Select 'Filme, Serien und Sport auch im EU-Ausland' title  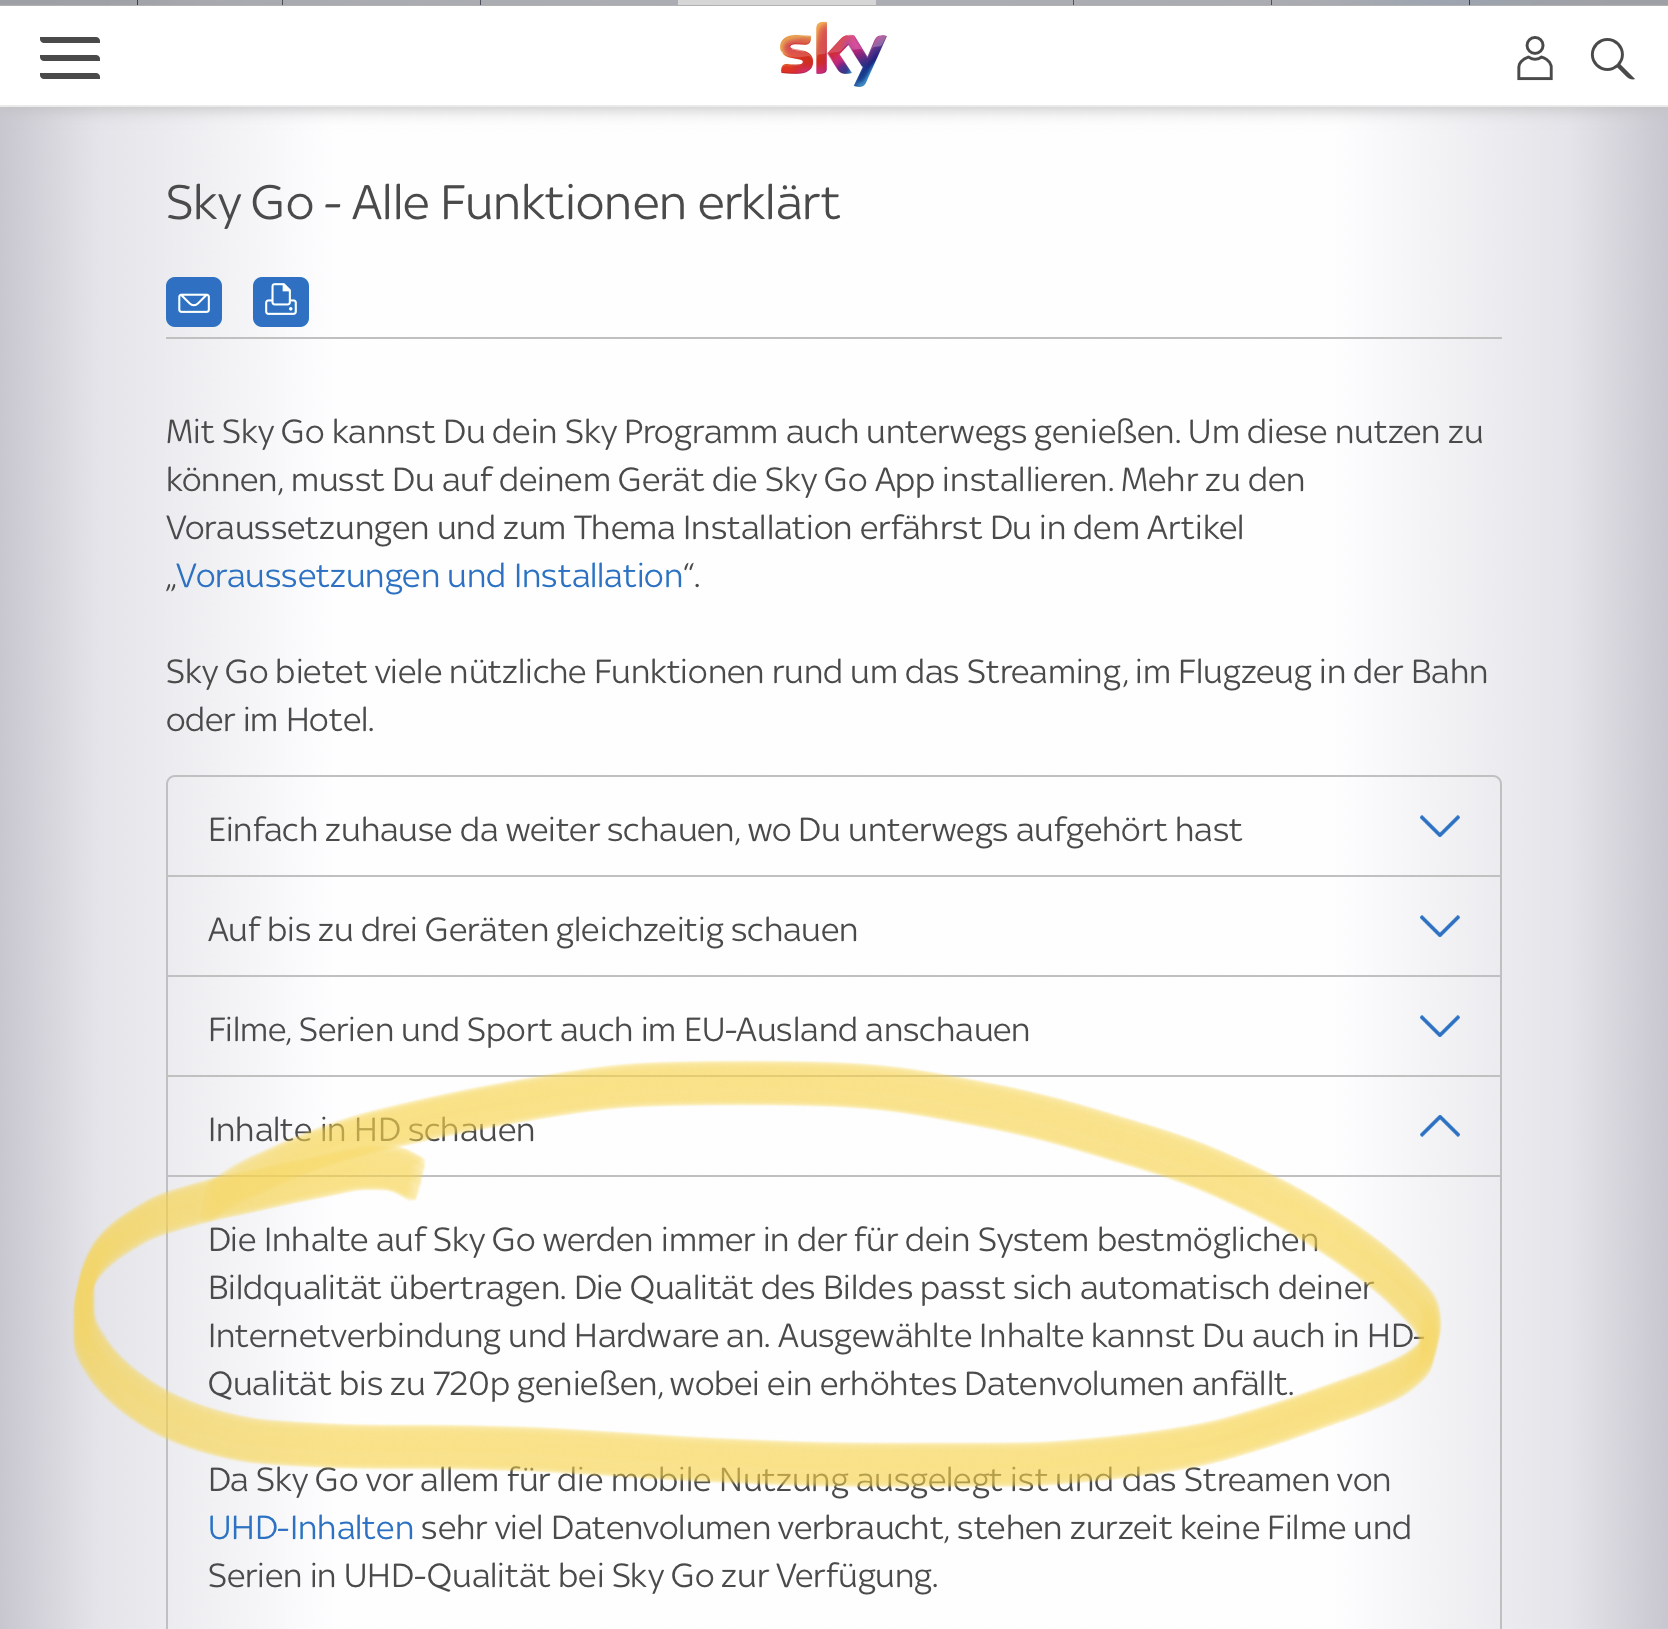[x=619, y=1030]
